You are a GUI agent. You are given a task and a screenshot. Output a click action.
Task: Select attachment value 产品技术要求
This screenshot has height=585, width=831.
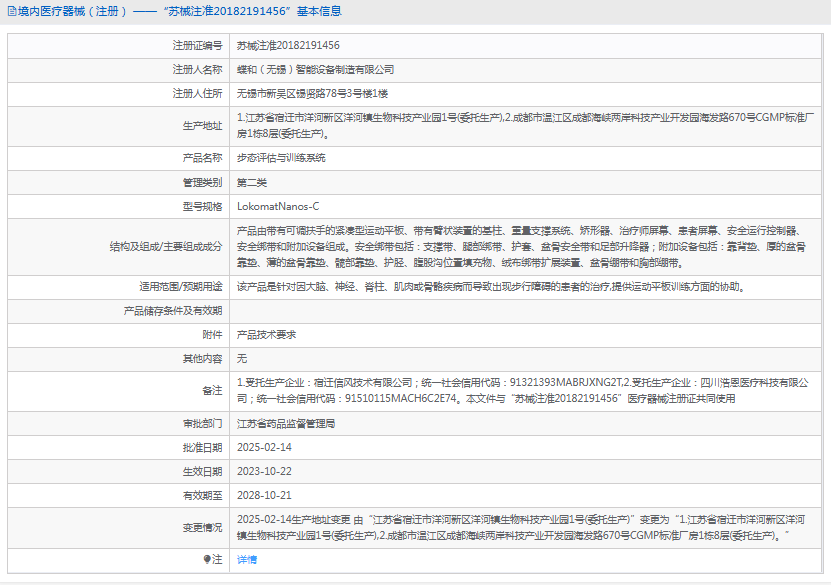point(266,335)
